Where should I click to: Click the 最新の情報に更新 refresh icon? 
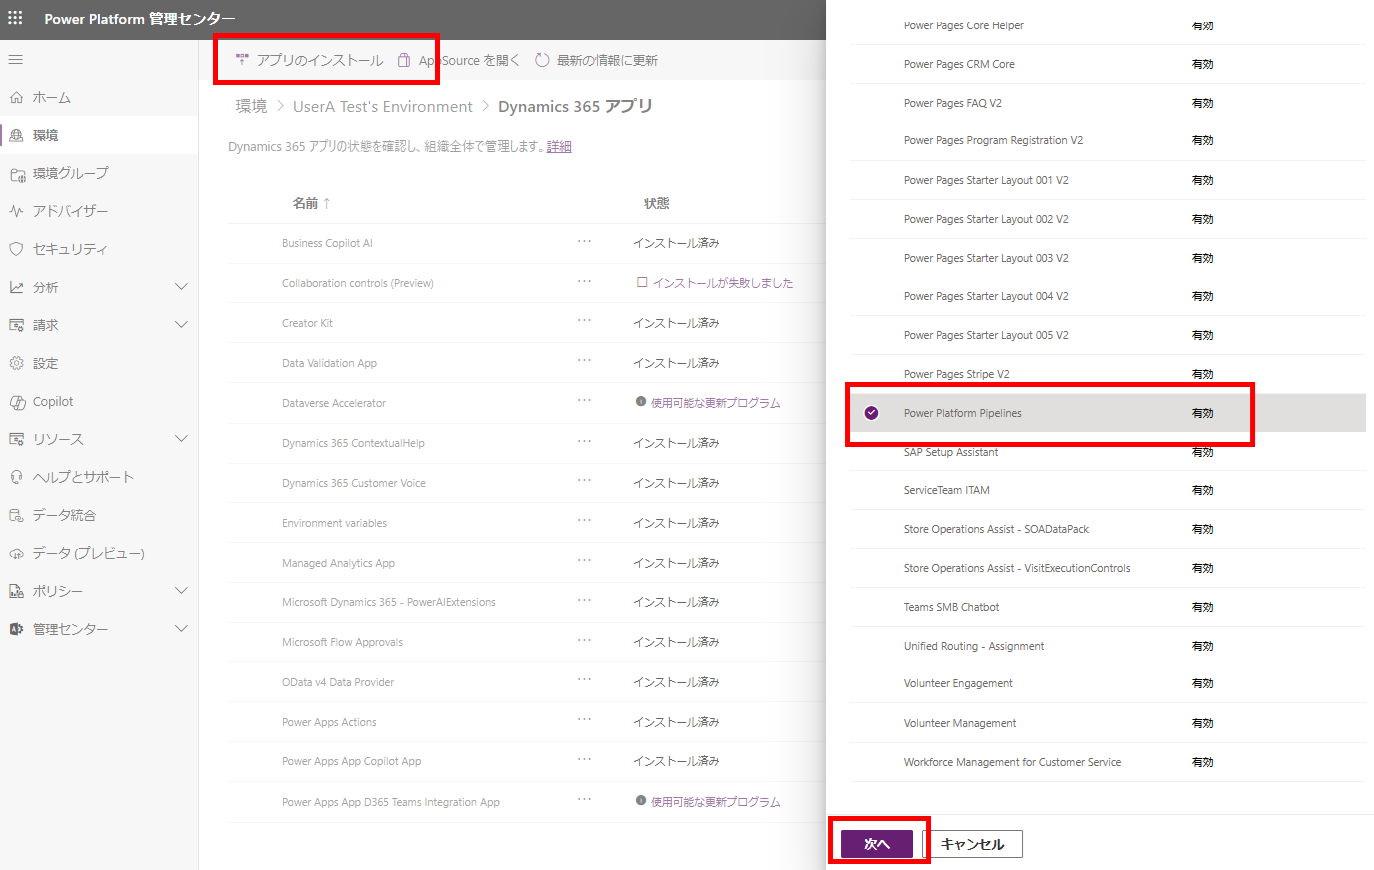click(x=542, y=60)
